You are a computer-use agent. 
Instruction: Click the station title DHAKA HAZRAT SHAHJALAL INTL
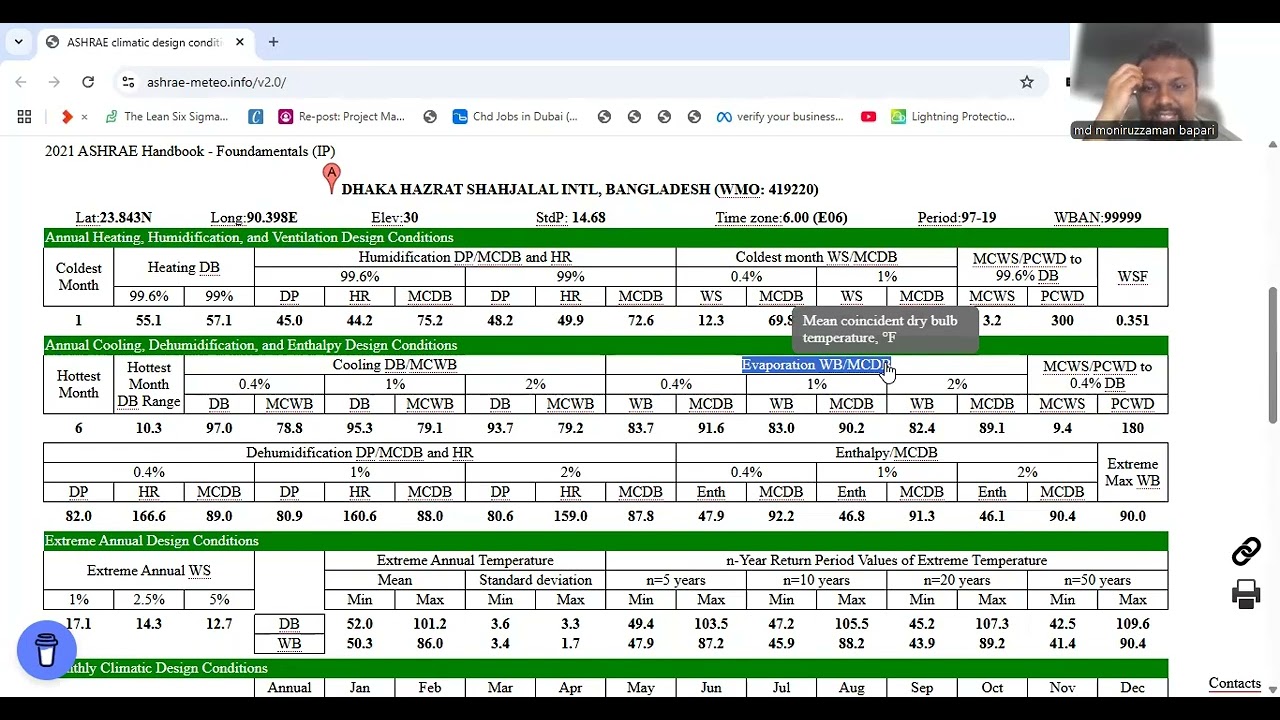click(580, 189)
